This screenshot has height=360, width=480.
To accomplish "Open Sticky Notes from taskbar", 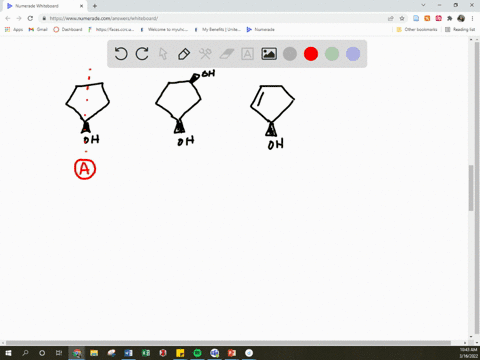I will (x=180, y=353).
